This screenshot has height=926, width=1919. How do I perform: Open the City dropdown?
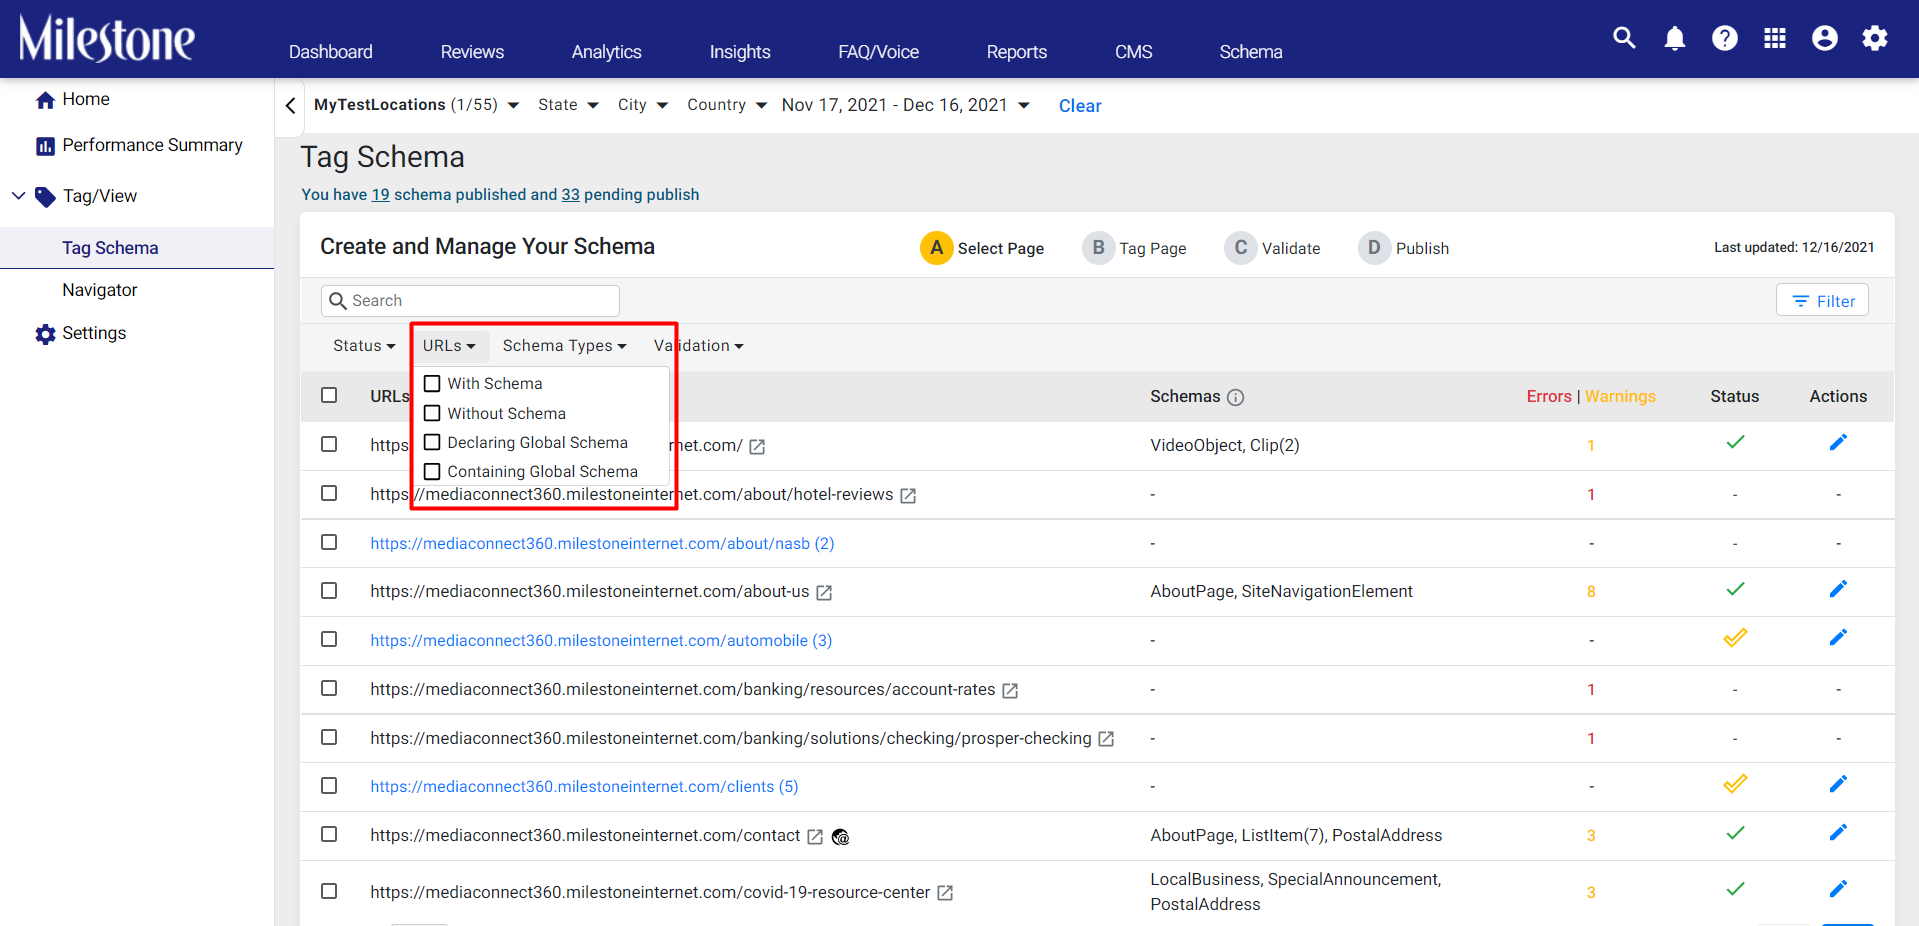(642, 105)
